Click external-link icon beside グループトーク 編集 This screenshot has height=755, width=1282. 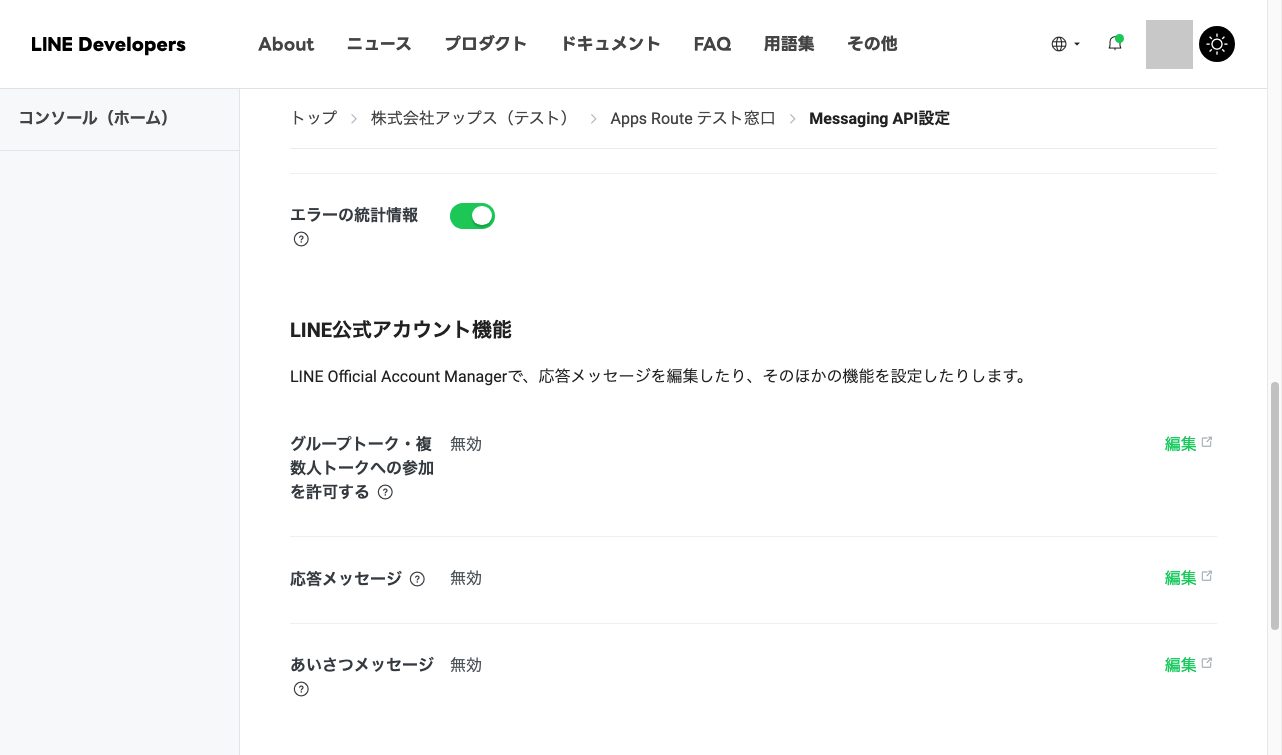click(1207, 442)
